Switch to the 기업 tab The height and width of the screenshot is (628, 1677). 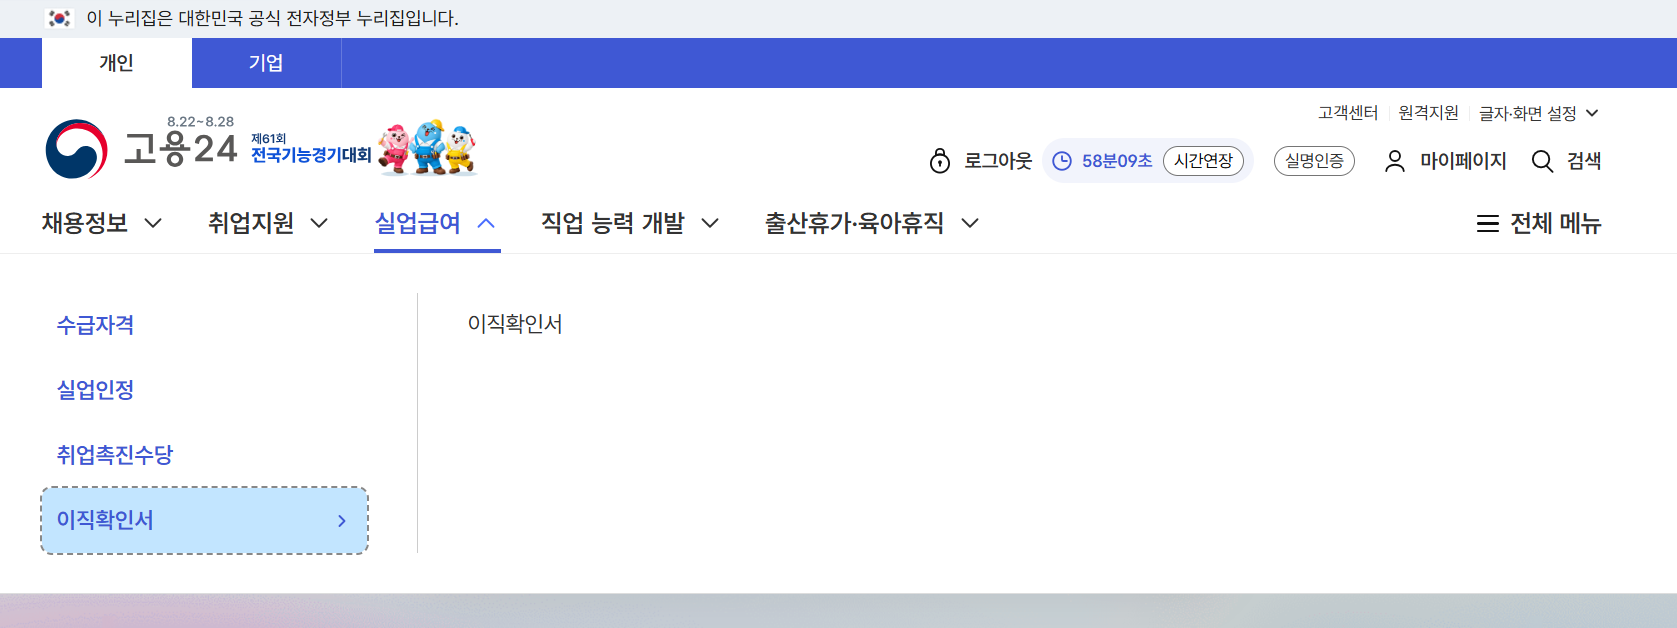[266, 63]
